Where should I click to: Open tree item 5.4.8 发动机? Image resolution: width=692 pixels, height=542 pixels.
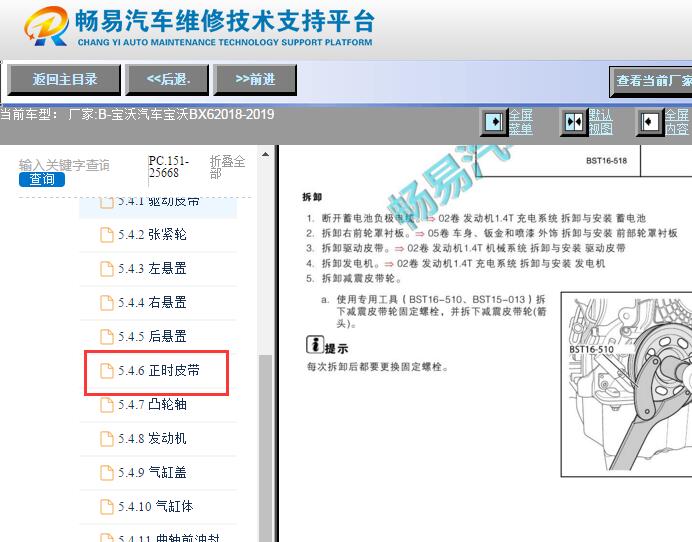pos(152,439)
